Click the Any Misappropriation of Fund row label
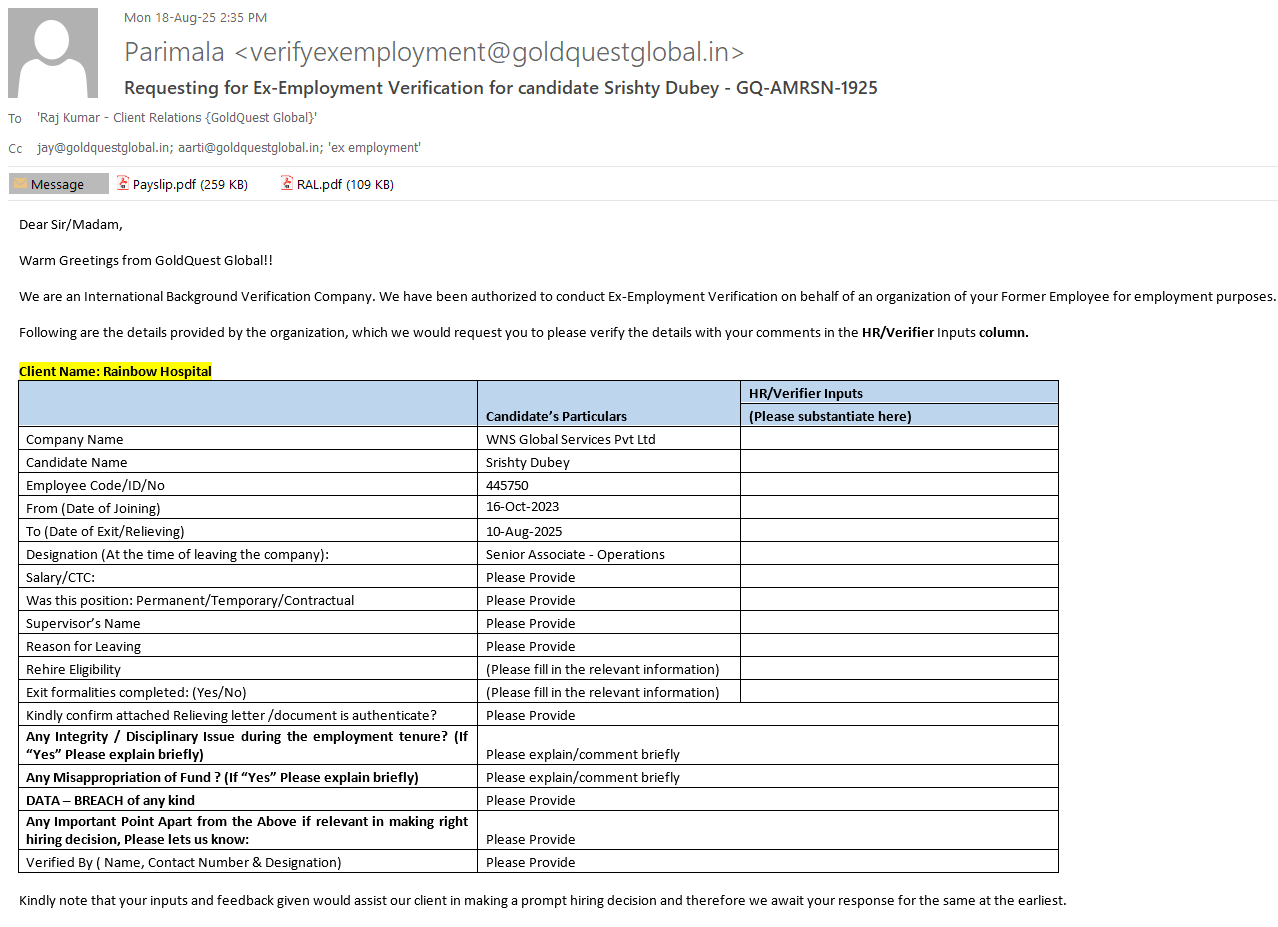The height and width of the screenshot is (927, 1278). point(222,777)
